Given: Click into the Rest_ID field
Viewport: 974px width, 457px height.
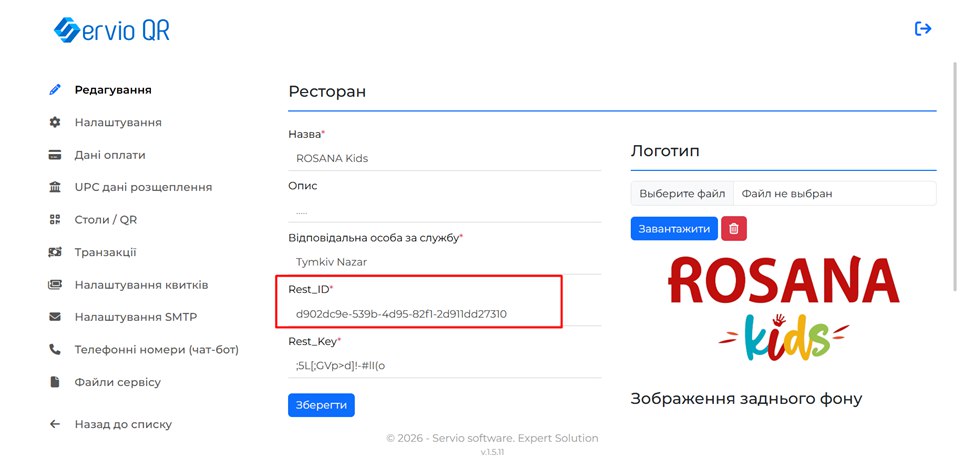Looking at the screenshot, I should [444, 314].
